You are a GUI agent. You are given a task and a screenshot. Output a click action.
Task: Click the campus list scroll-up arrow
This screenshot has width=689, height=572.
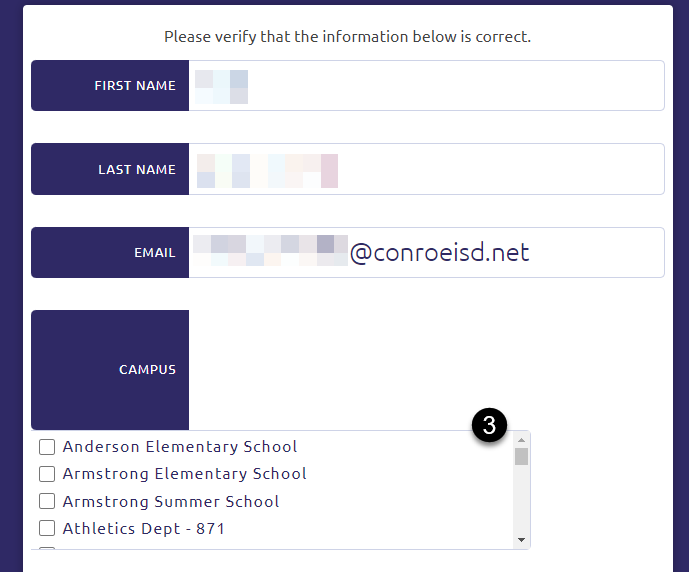tap(521, 440)
